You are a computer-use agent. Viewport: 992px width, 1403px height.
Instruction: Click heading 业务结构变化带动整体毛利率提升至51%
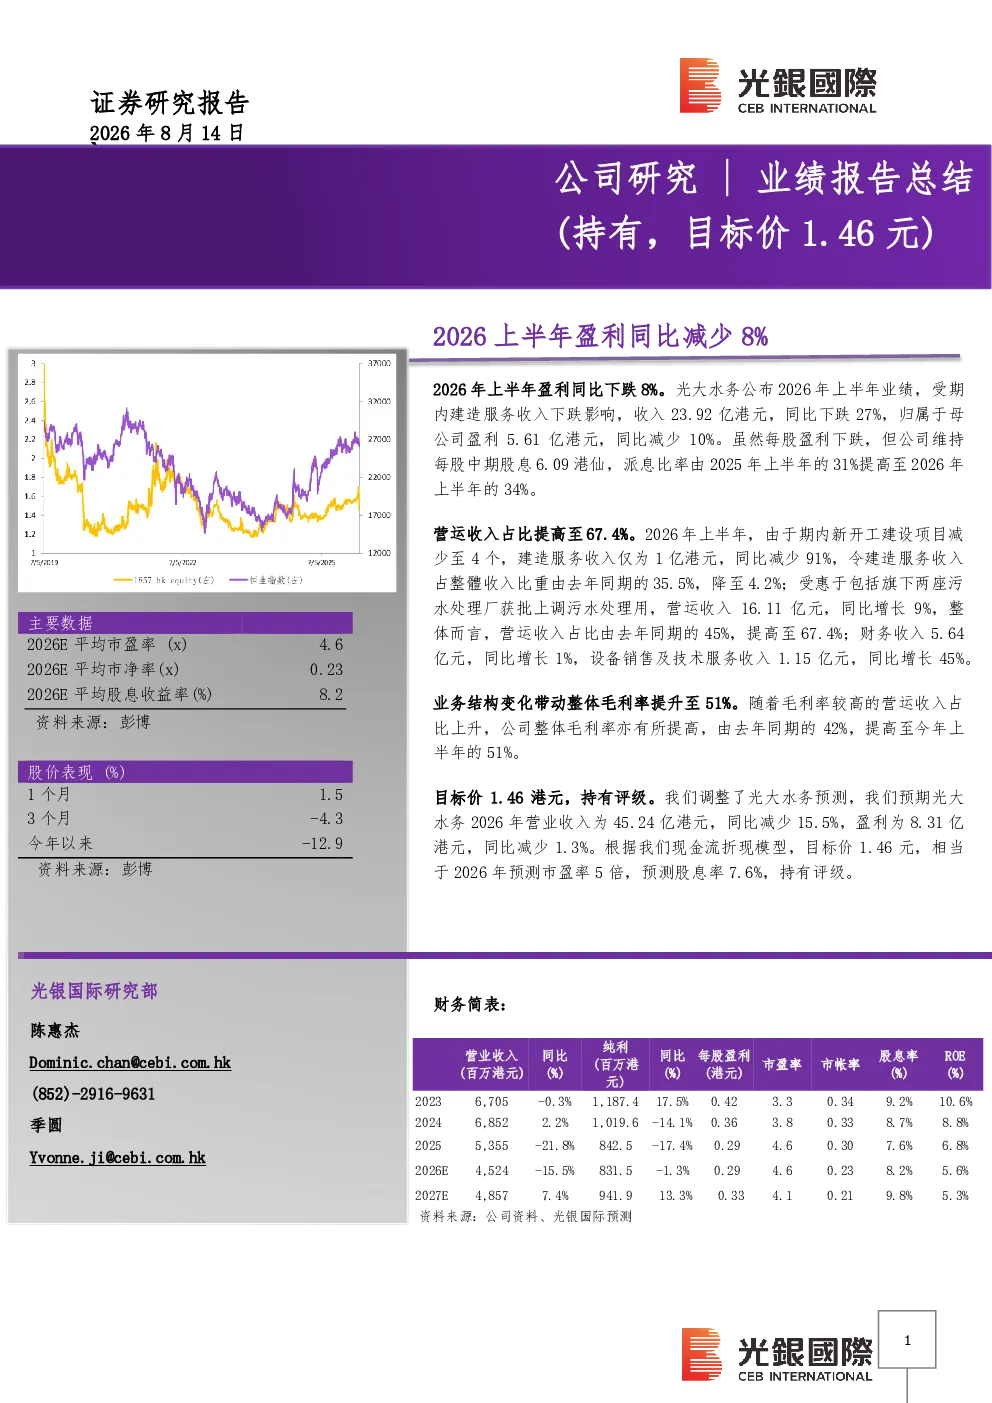[x=587, y=703]
